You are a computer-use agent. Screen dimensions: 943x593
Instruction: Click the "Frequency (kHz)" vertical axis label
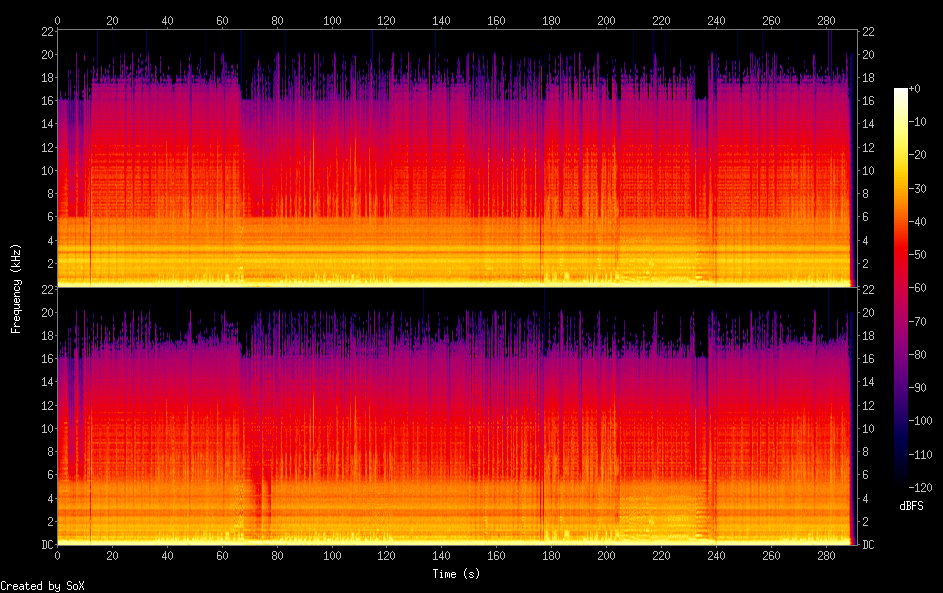[x=16, y=287]
